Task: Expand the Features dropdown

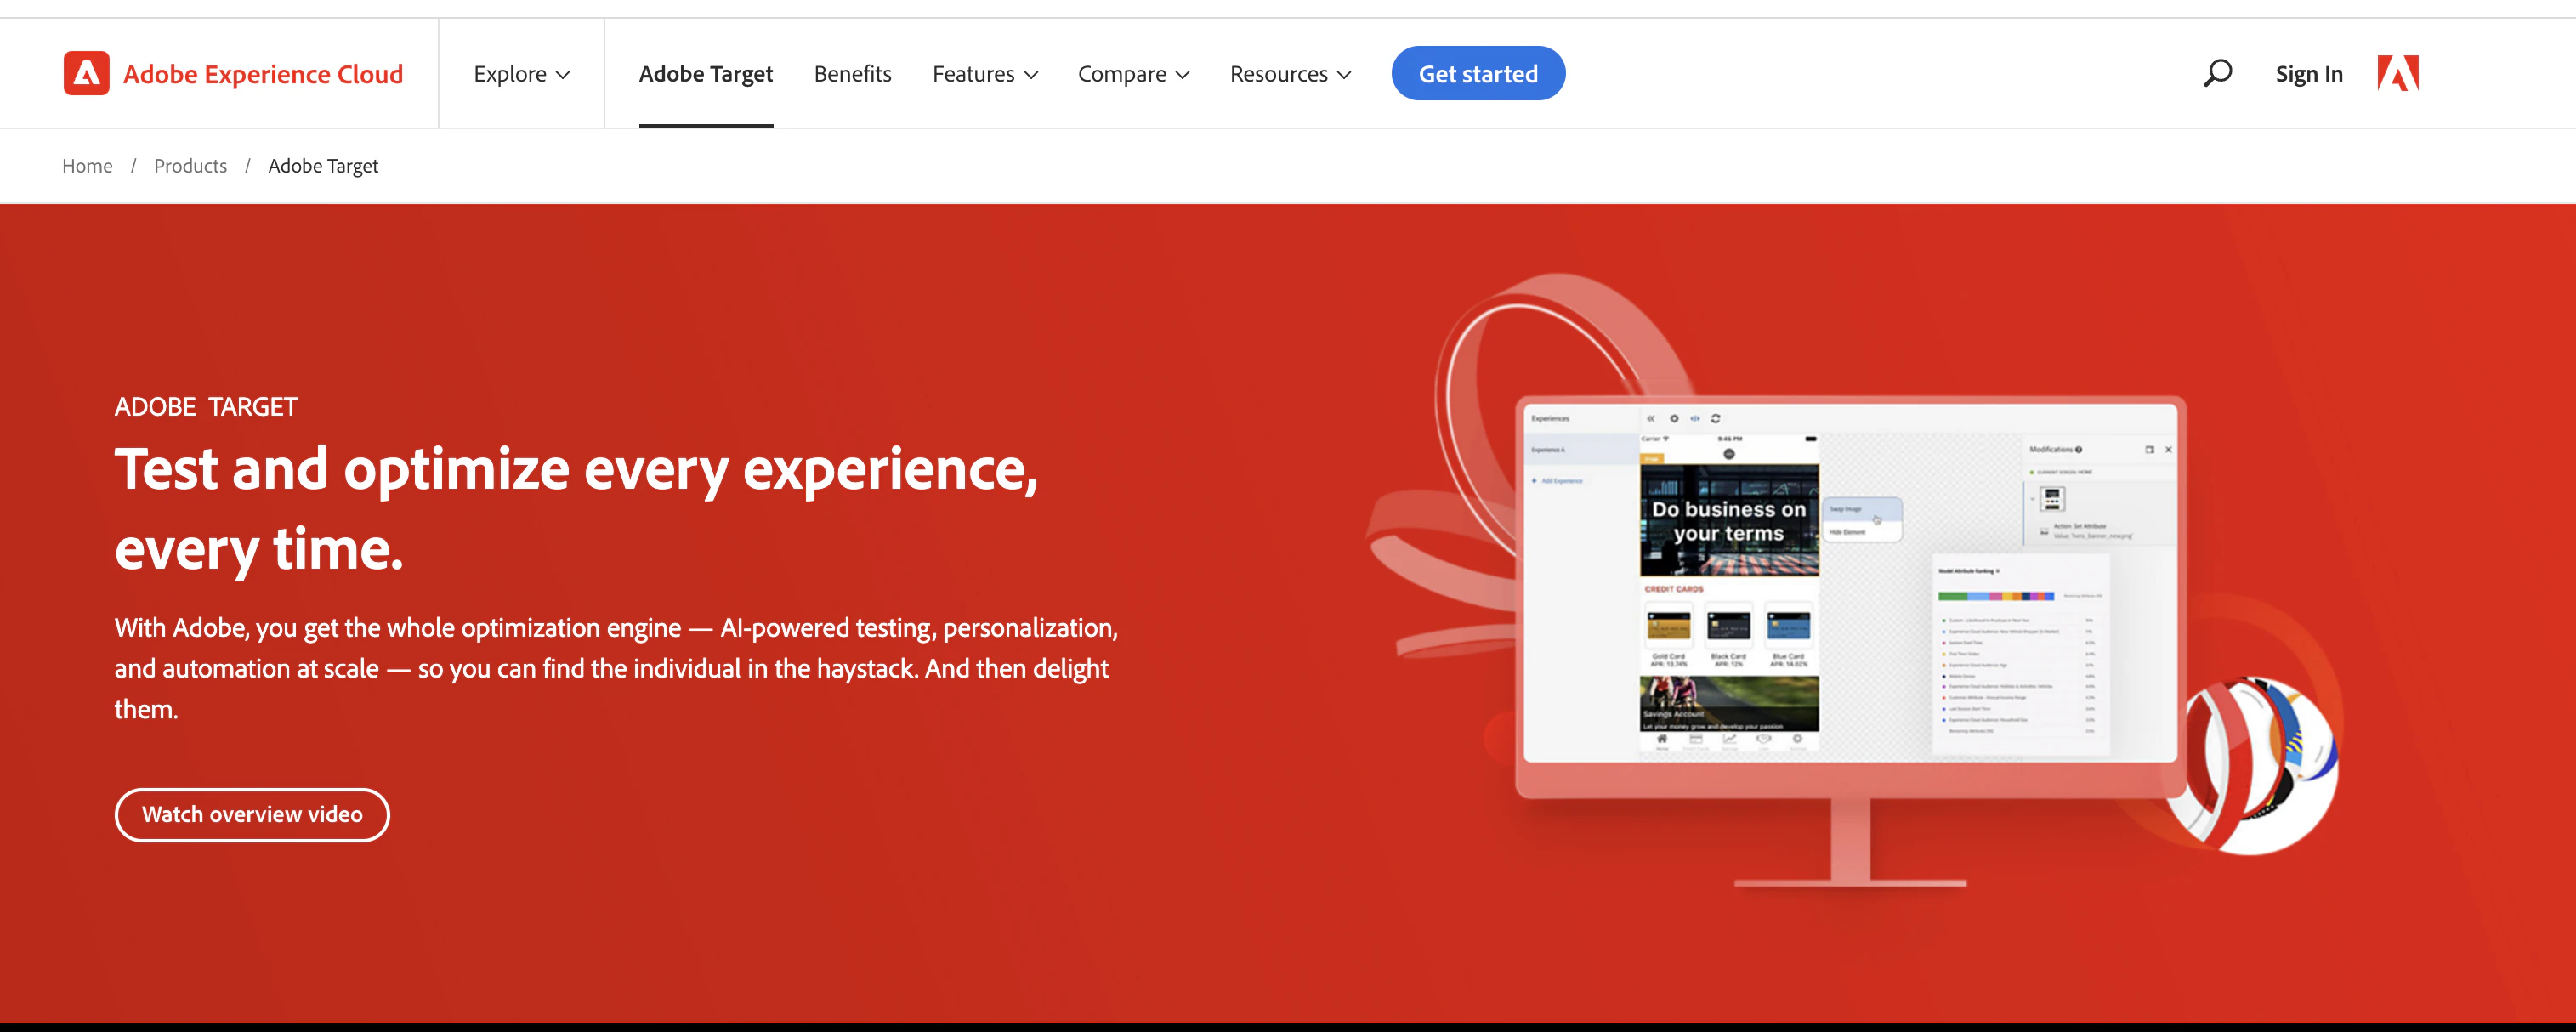Action: (x=985, y=74)
